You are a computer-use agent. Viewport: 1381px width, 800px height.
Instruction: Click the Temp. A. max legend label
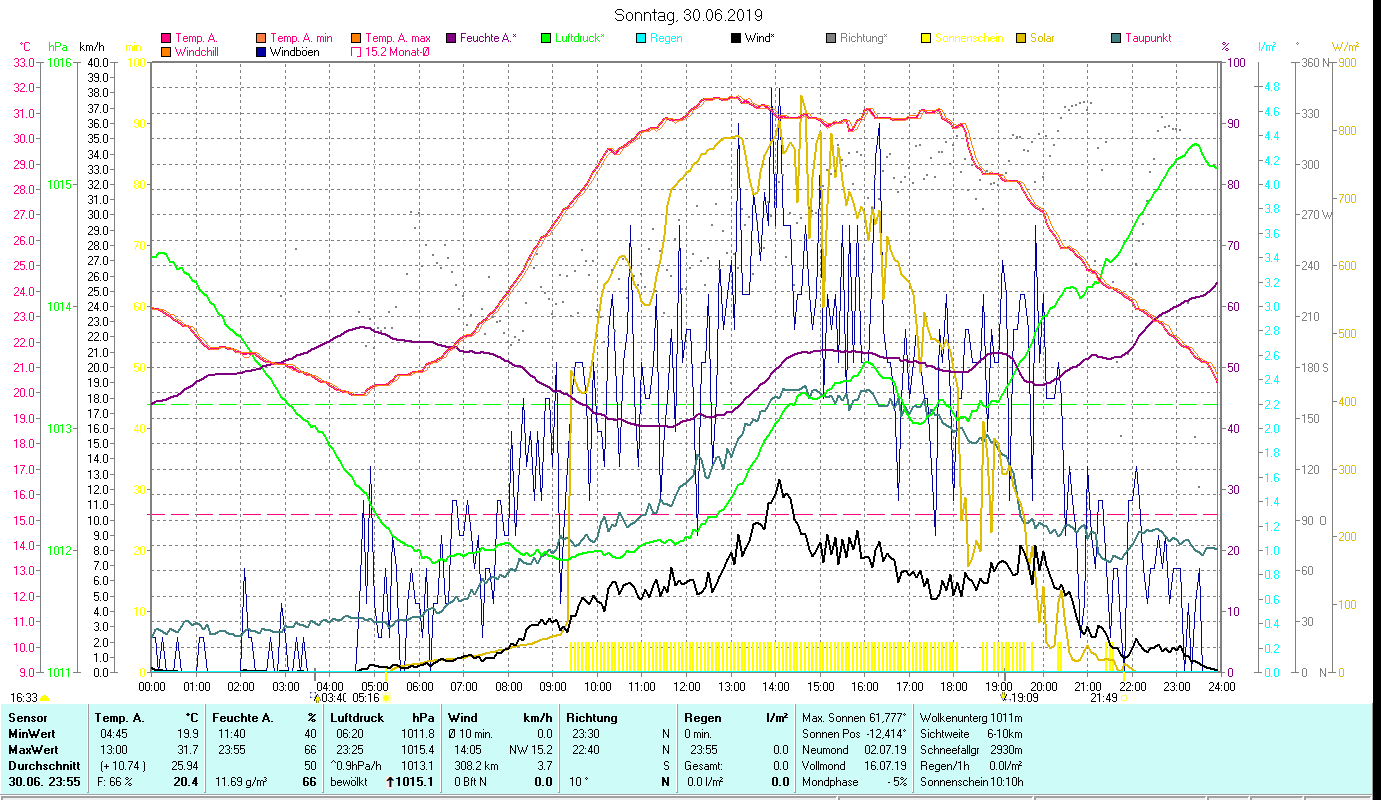[x=397, y=38]
